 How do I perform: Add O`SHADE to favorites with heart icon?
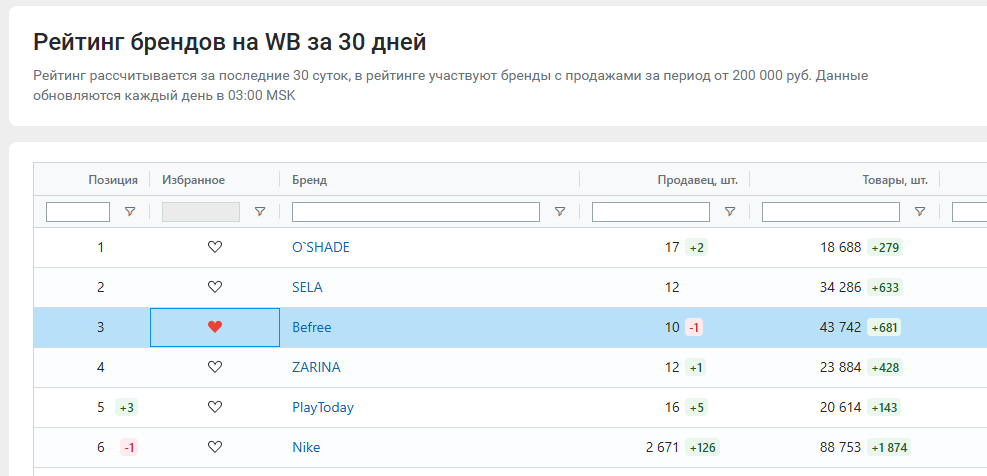[x=215, y=247]
